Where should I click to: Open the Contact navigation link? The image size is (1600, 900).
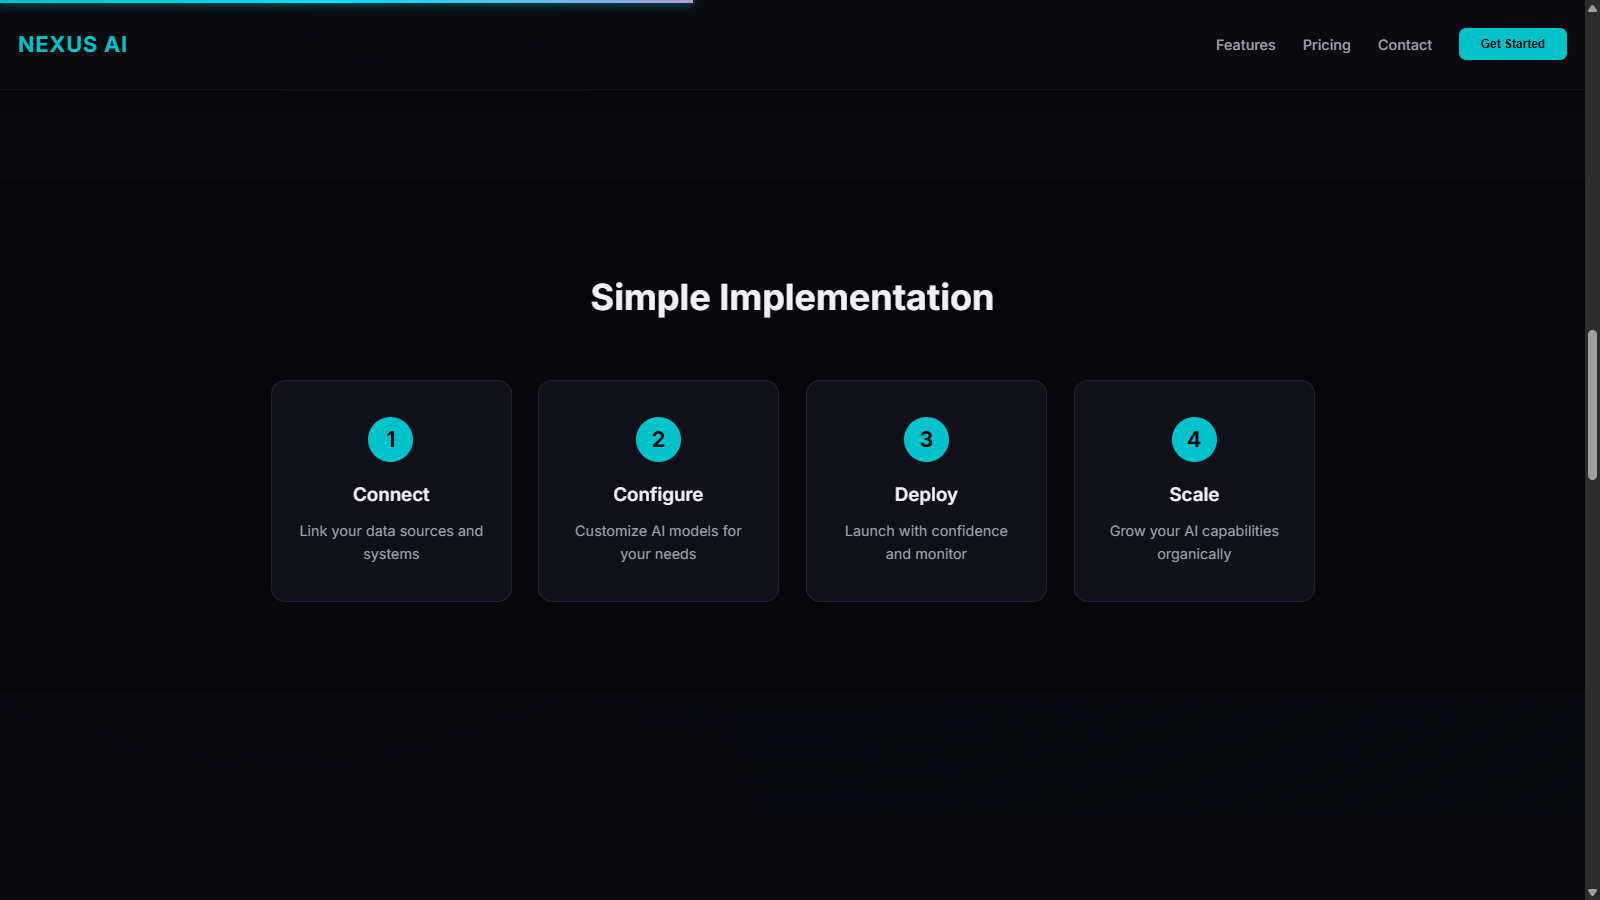coord(1404,45)
